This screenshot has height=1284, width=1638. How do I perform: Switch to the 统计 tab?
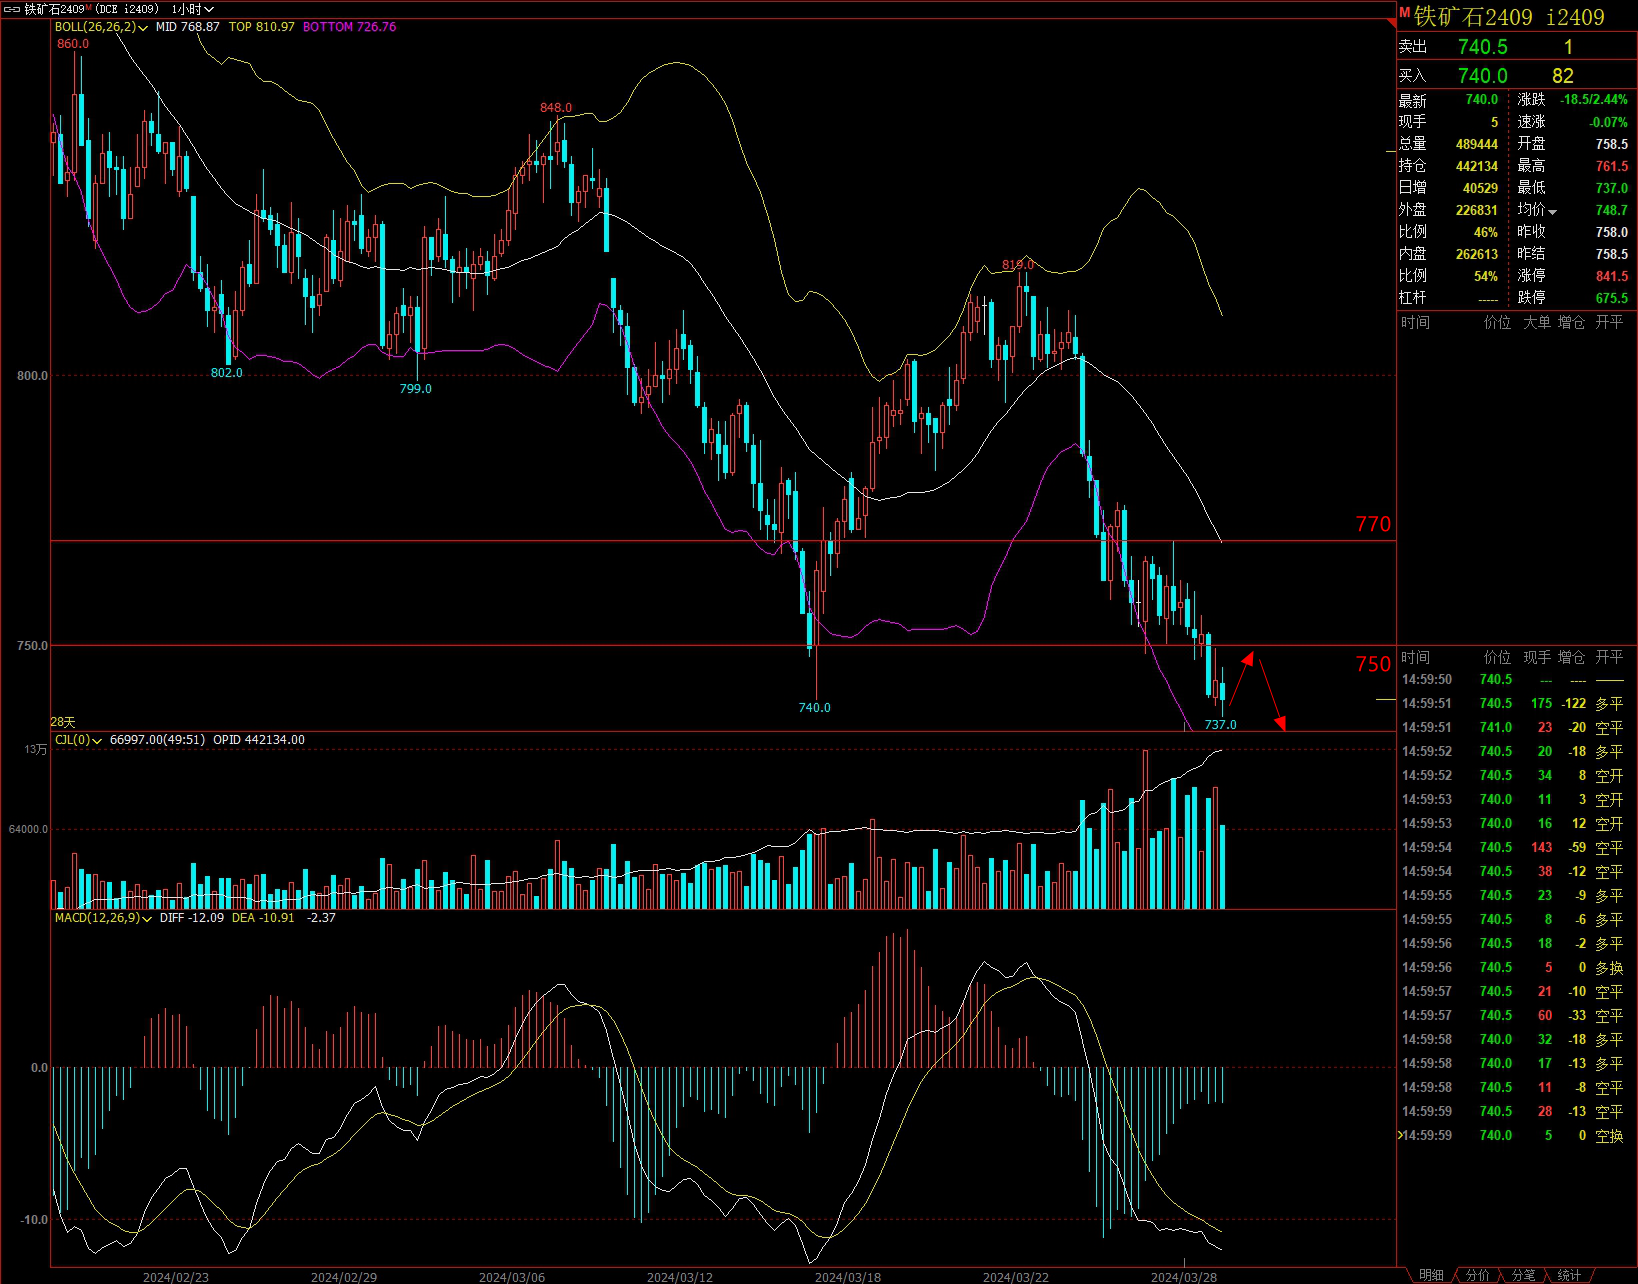click(1569, 1275)
